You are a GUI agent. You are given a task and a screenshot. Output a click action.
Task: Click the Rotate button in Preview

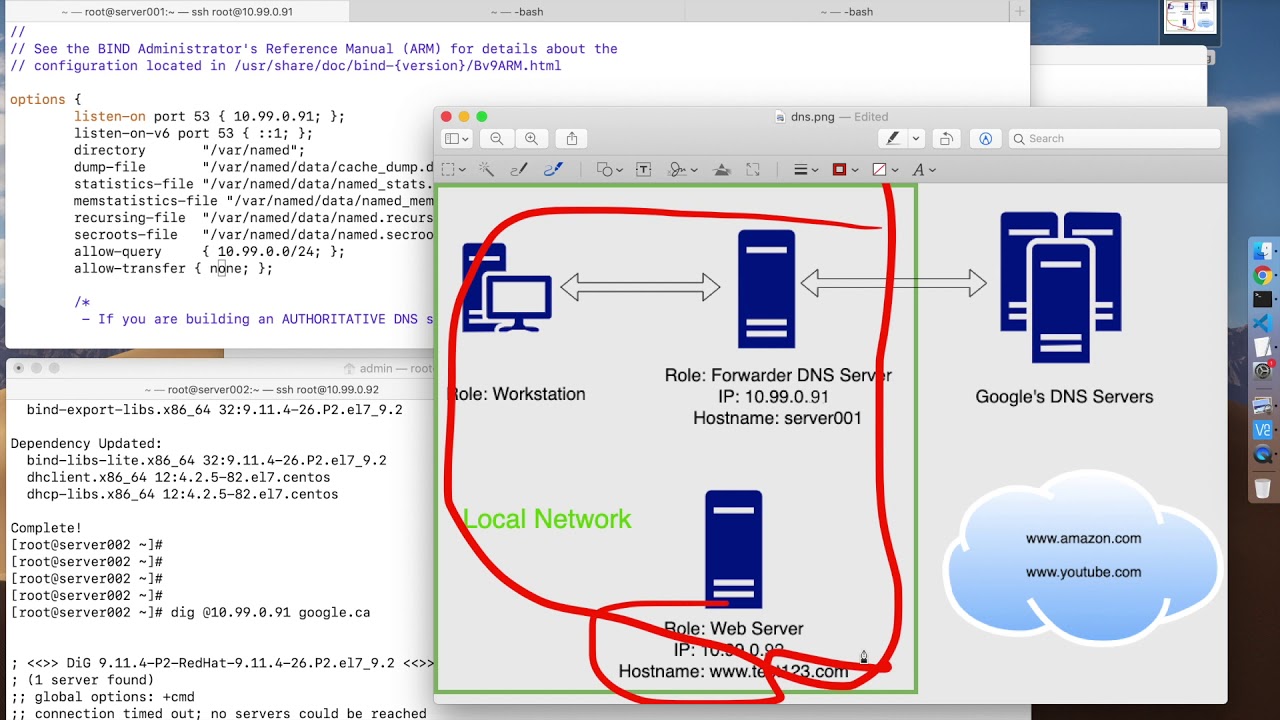pyautogui.click(x=946, y=139)
